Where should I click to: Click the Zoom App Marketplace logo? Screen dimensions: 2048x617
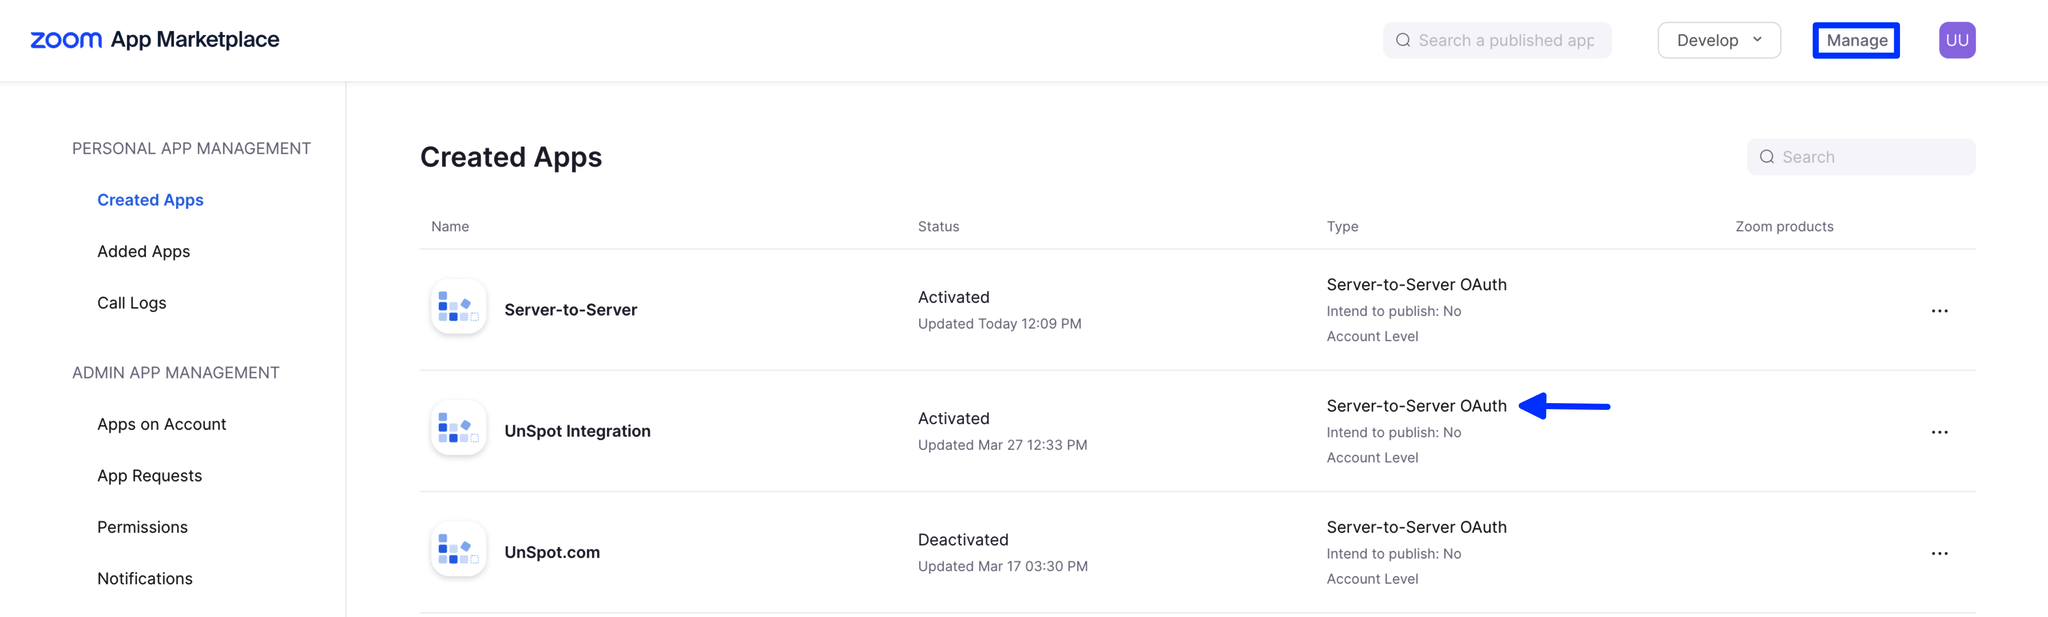click(155, 40)
